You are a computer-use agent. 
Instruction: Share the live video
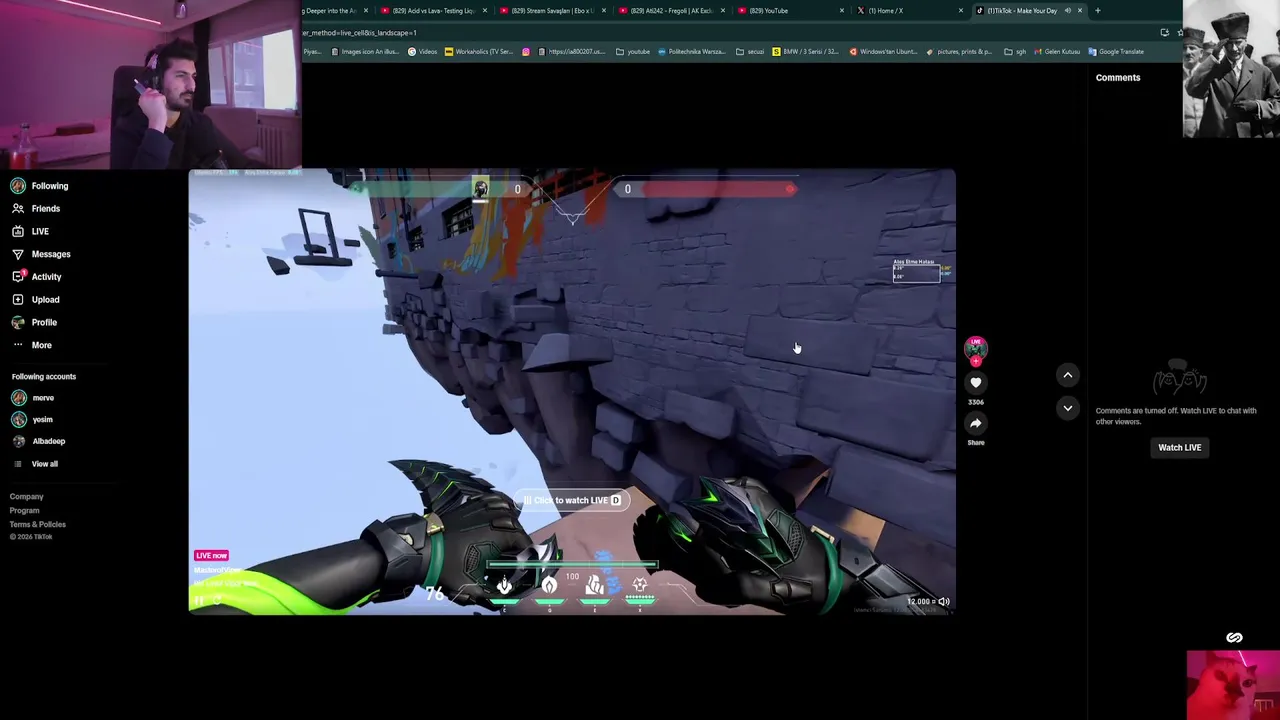point(976,423)
